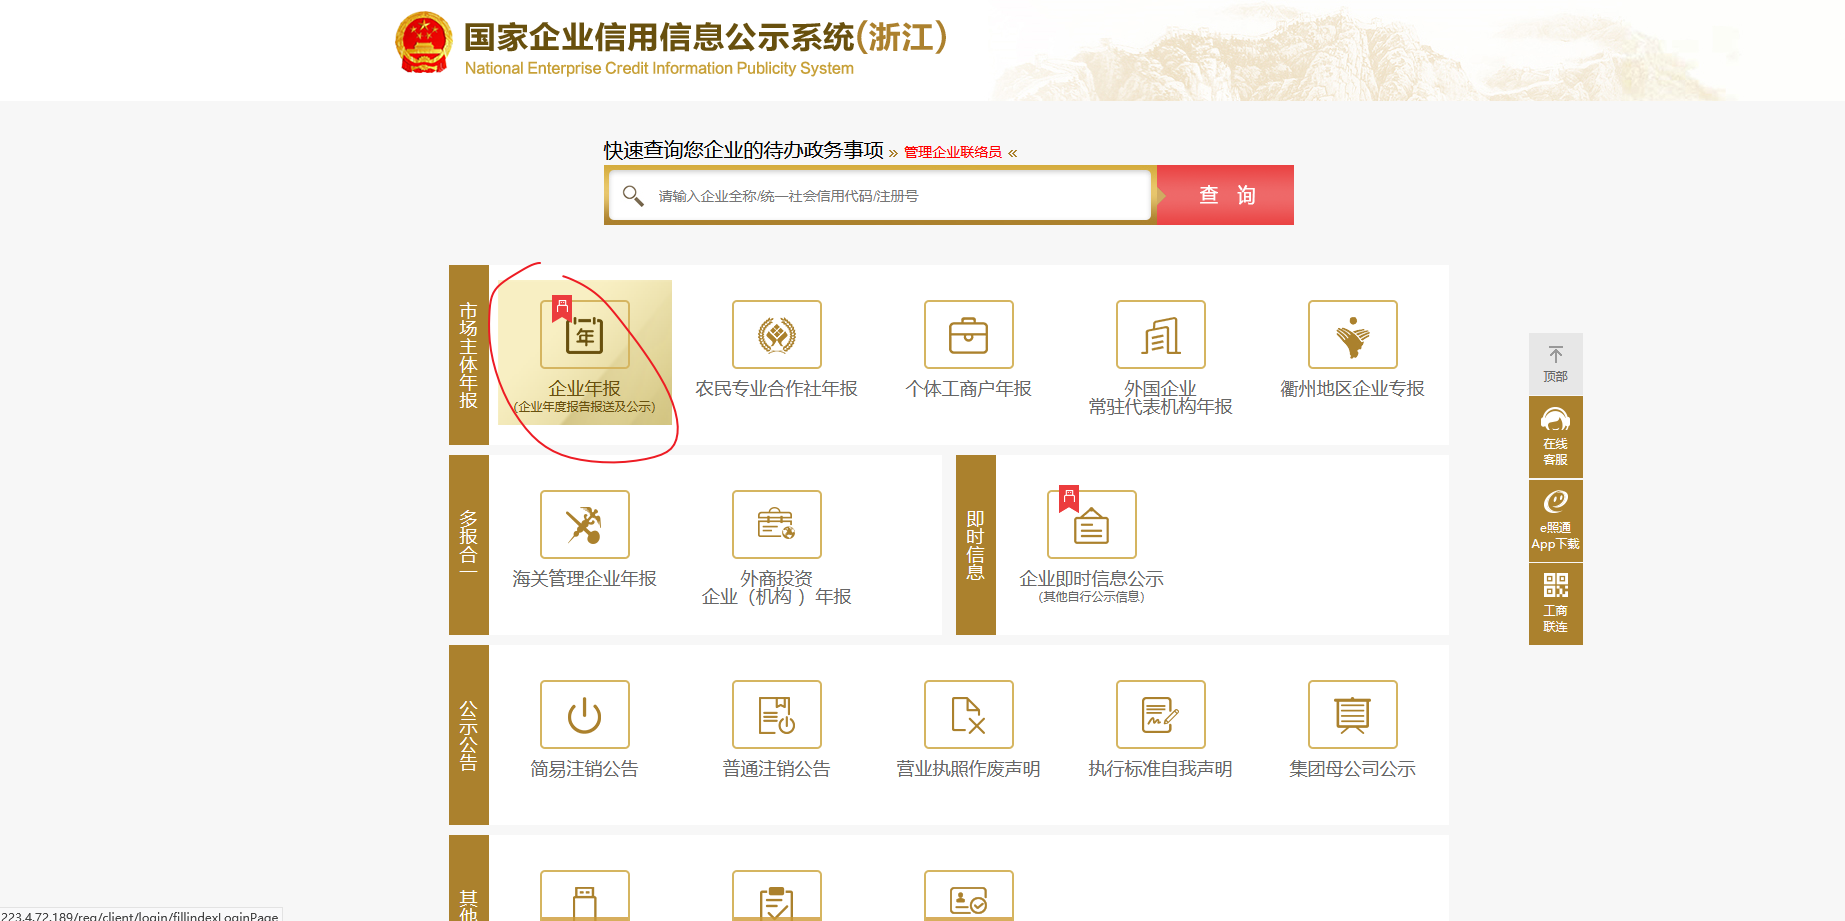Go to top with 顶部 button
Screen dimensions: 1845x921
(x=1556, y=364)
